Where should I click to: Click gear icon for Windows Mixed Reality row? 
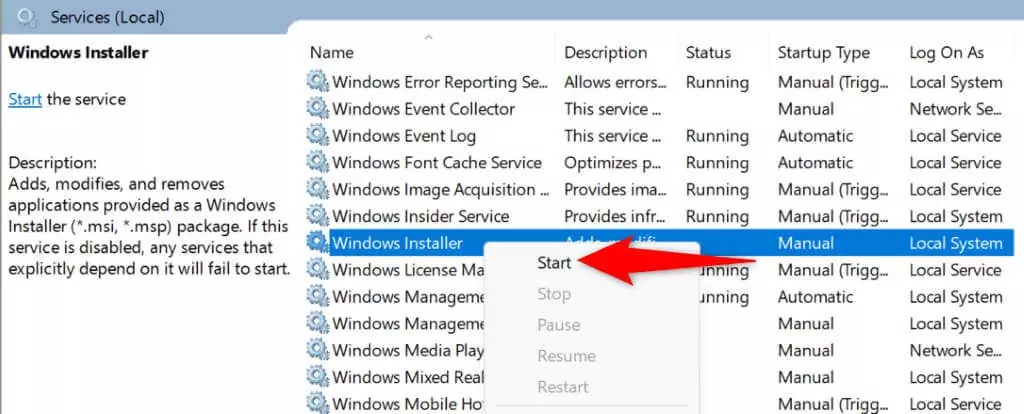click(x=318, y=377)
